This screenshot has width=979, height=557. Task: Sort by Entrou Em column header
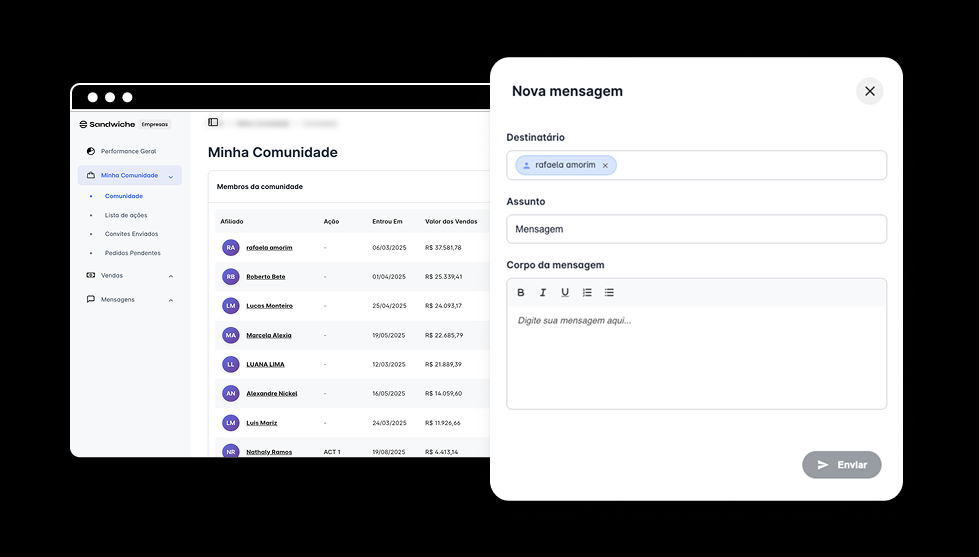tap(387, 222)
